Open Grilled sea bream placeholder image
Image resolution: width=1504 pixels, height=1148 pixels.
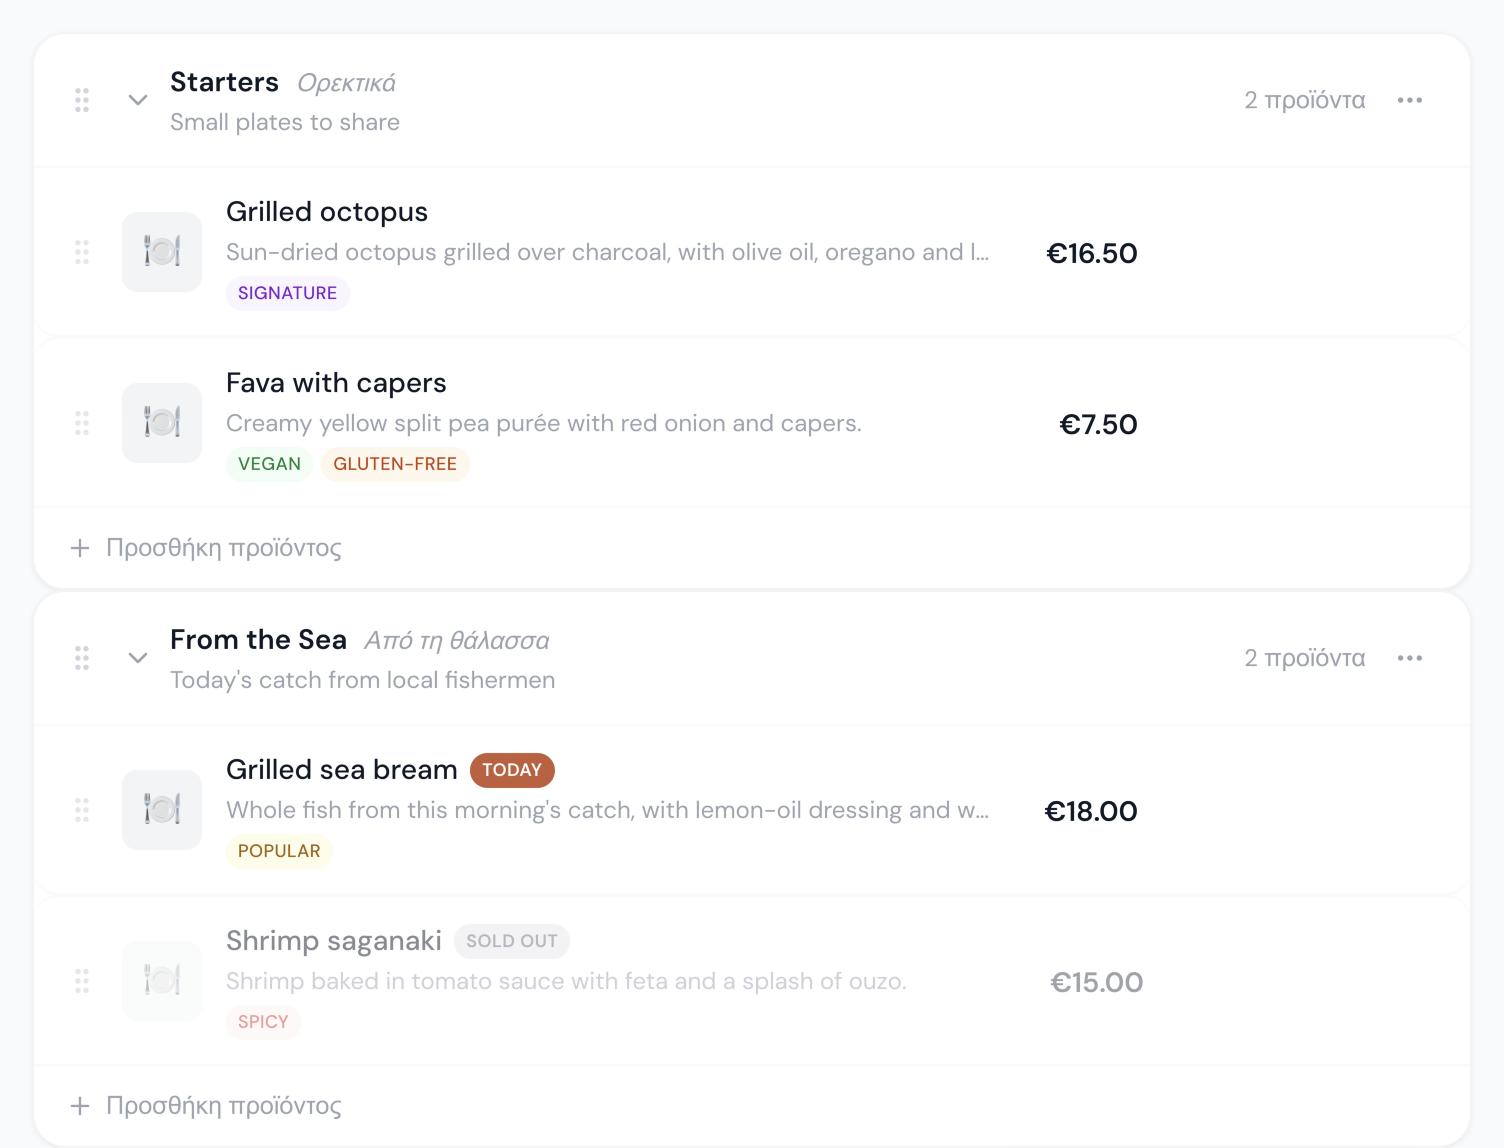point(162,810)
